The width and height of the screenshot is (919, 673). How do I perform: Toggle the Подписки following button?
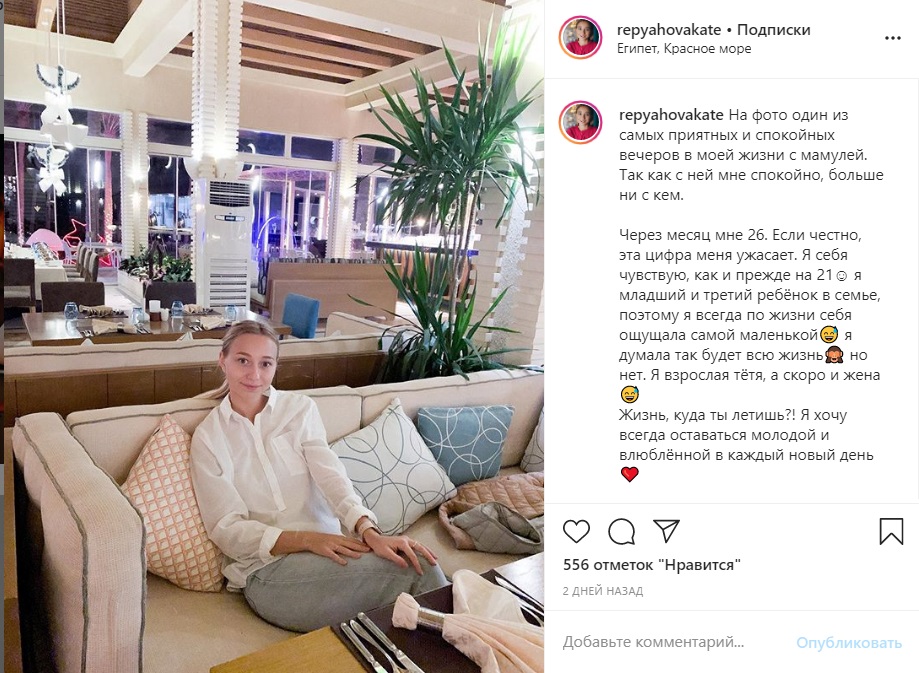click(x=774, y=29)
